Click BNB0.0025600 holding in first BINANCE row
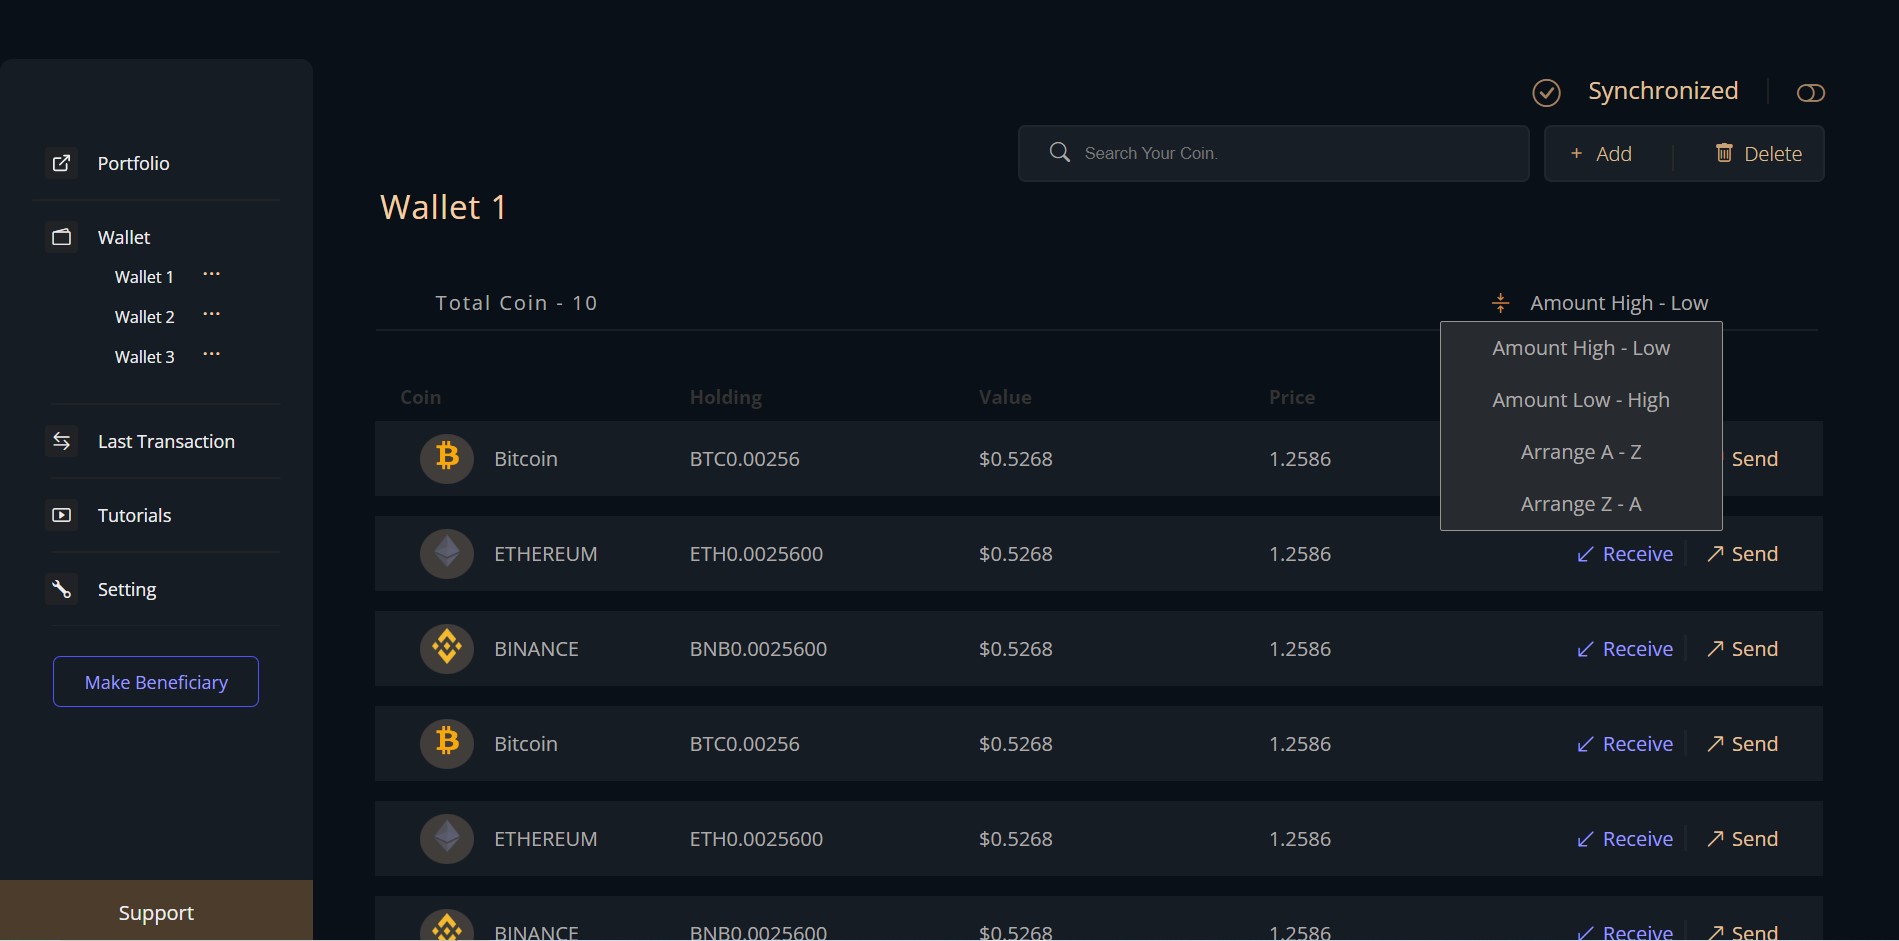This screenshot has height=941, width=1899. [x=758, y=649]
